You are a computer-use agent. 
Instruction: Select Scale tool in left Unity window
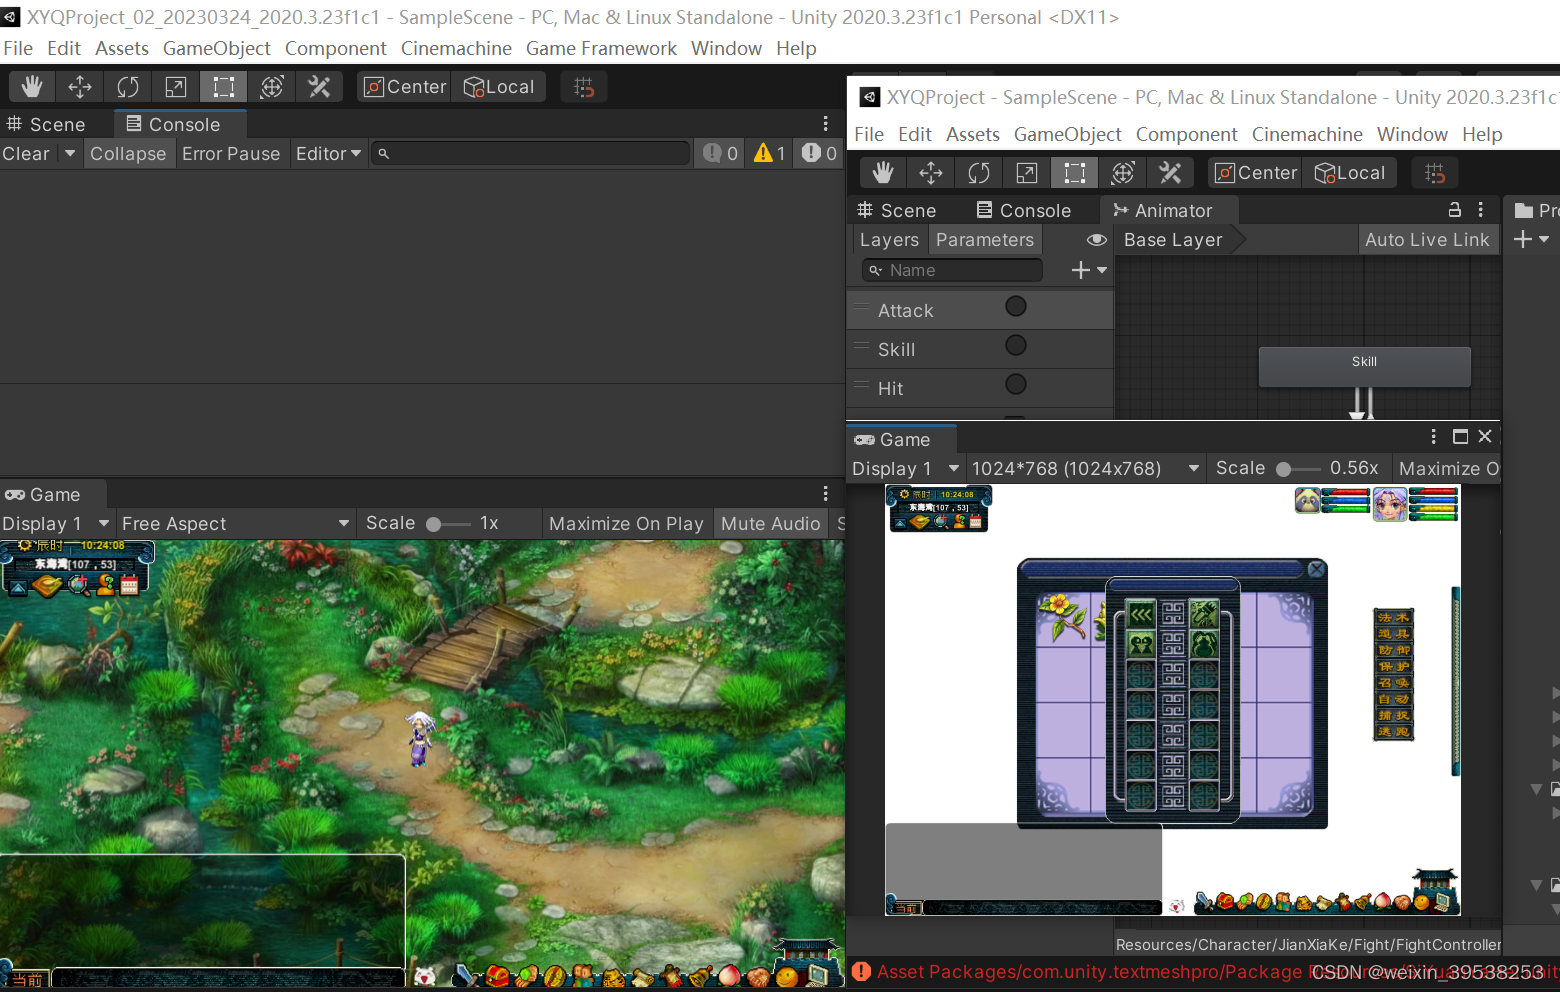click(176, 87)
